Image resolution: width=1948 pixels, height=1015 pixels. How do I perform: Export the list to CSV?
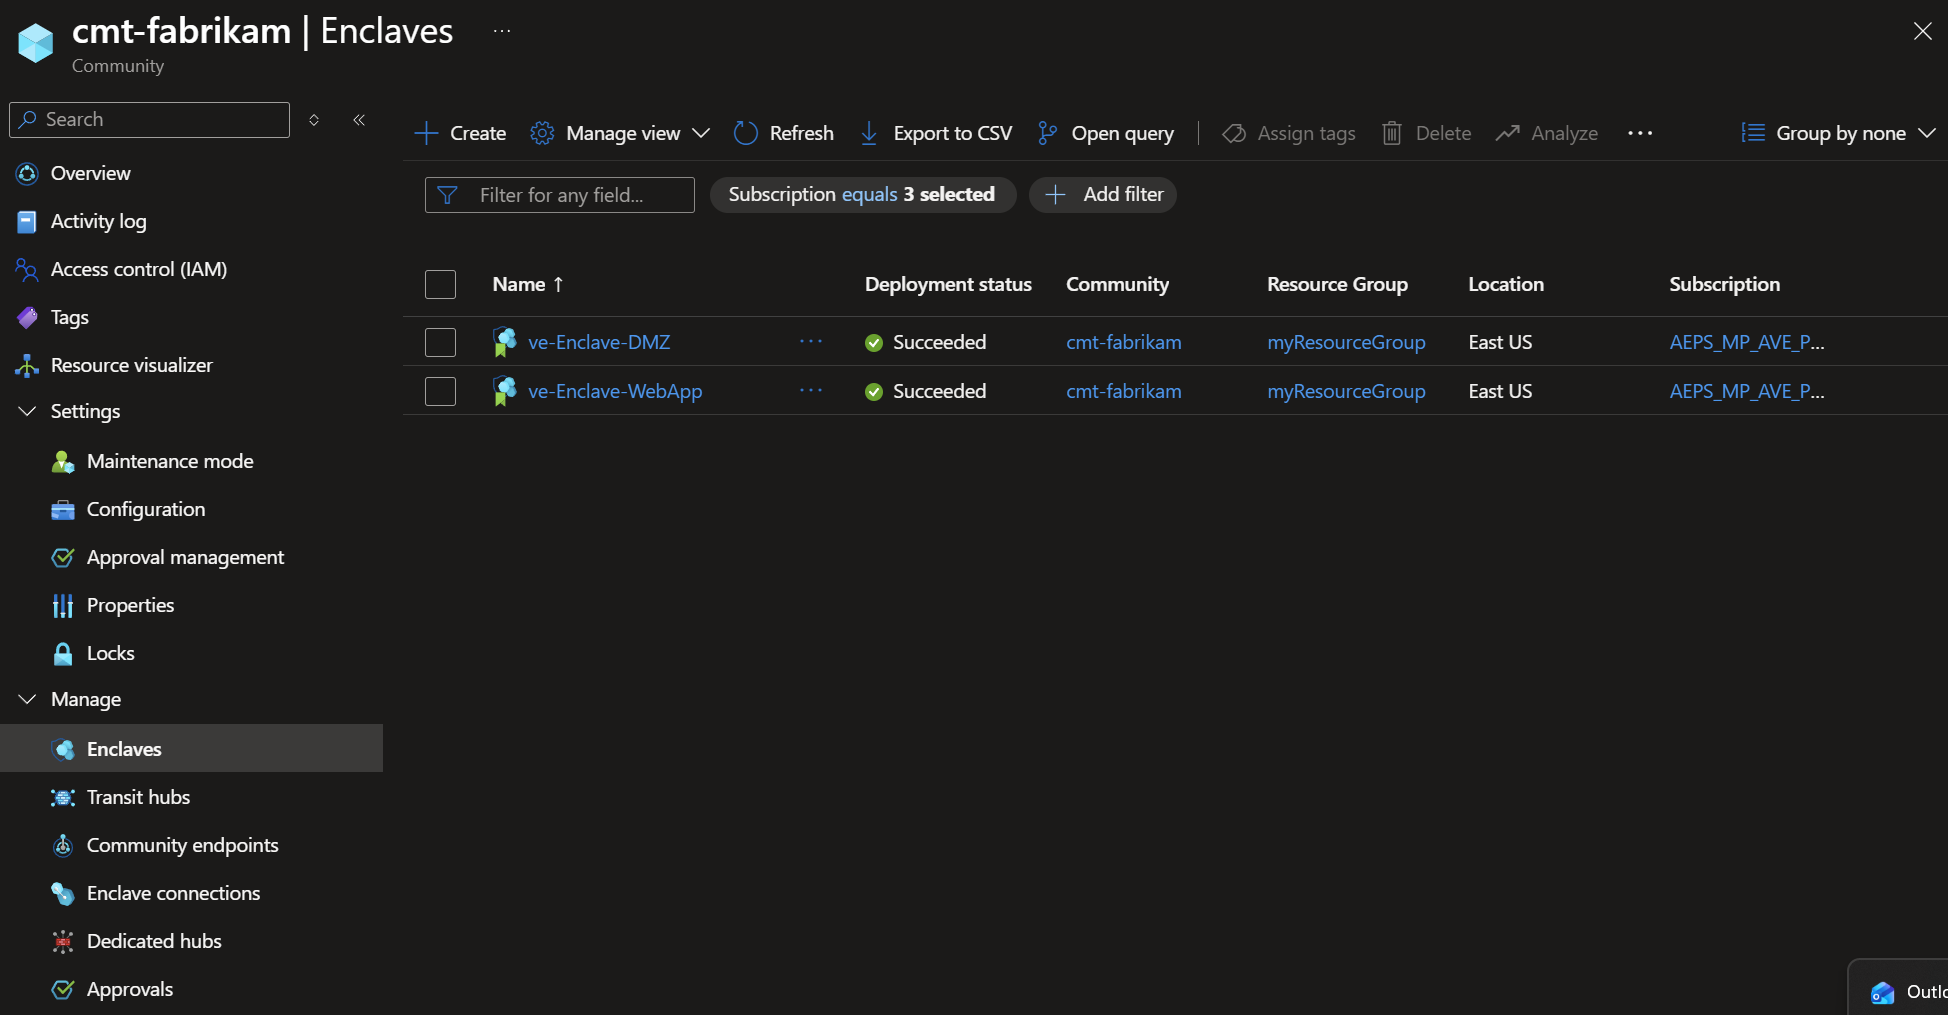click(936, 133)
